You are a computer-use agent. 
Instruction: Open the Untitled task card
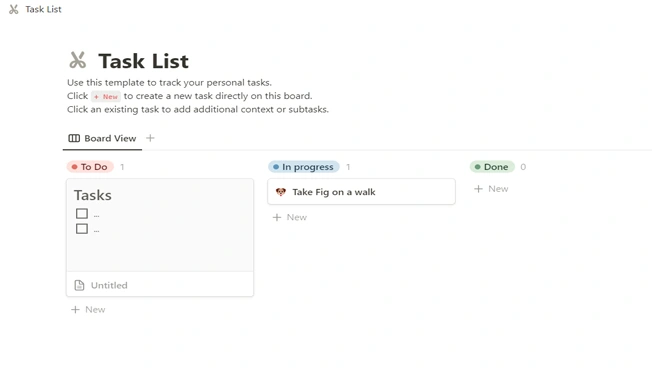pos(160,238)
